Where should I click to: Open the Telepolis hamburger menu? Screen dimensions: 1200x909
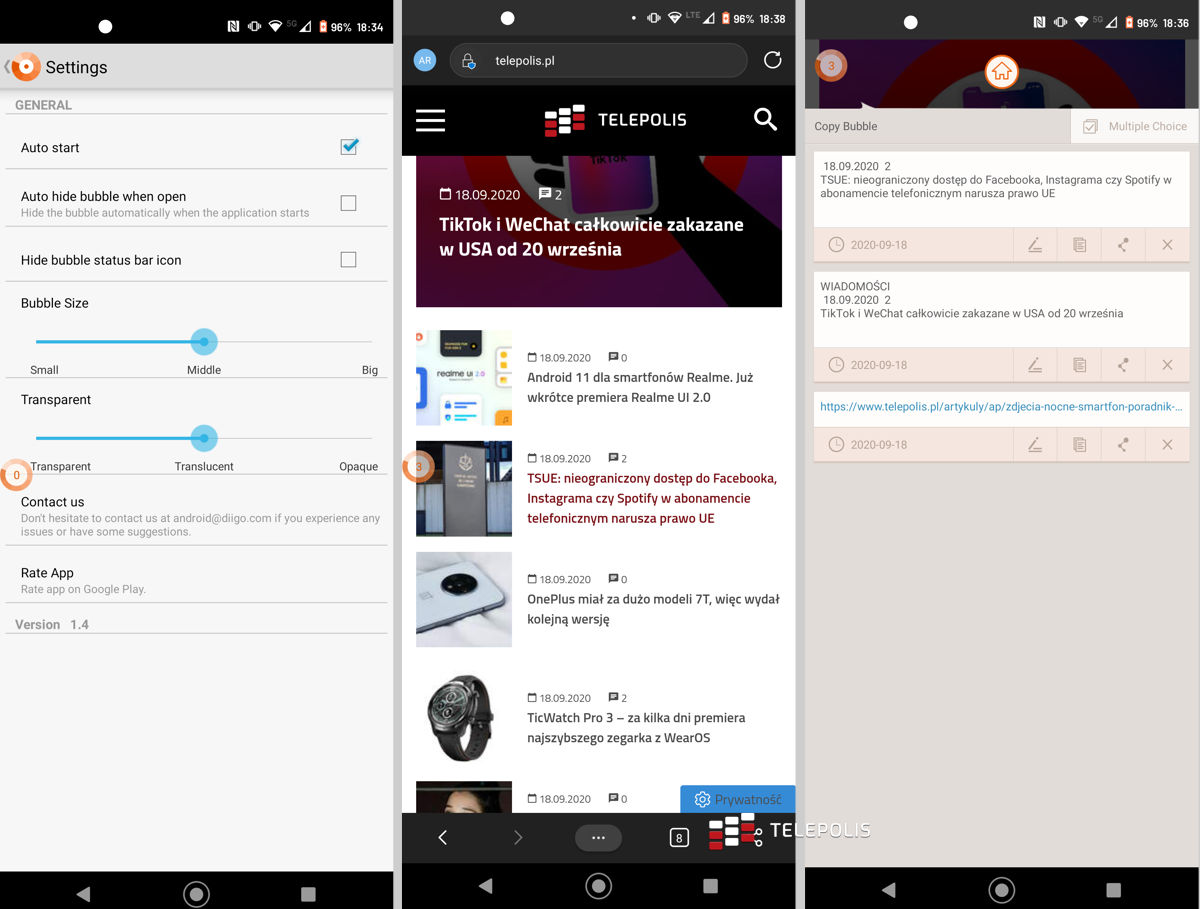(430, 120)
